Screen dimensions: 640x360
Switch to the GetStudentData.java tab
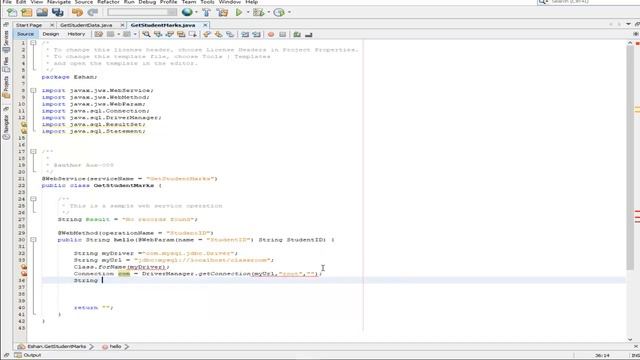86,25
